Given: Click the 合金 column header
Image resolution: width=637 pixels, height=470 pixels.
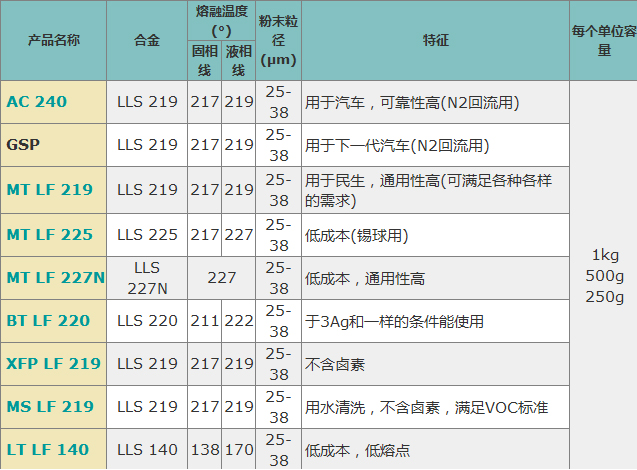Looking at the screenshot, I should click(x=146, y=40).
